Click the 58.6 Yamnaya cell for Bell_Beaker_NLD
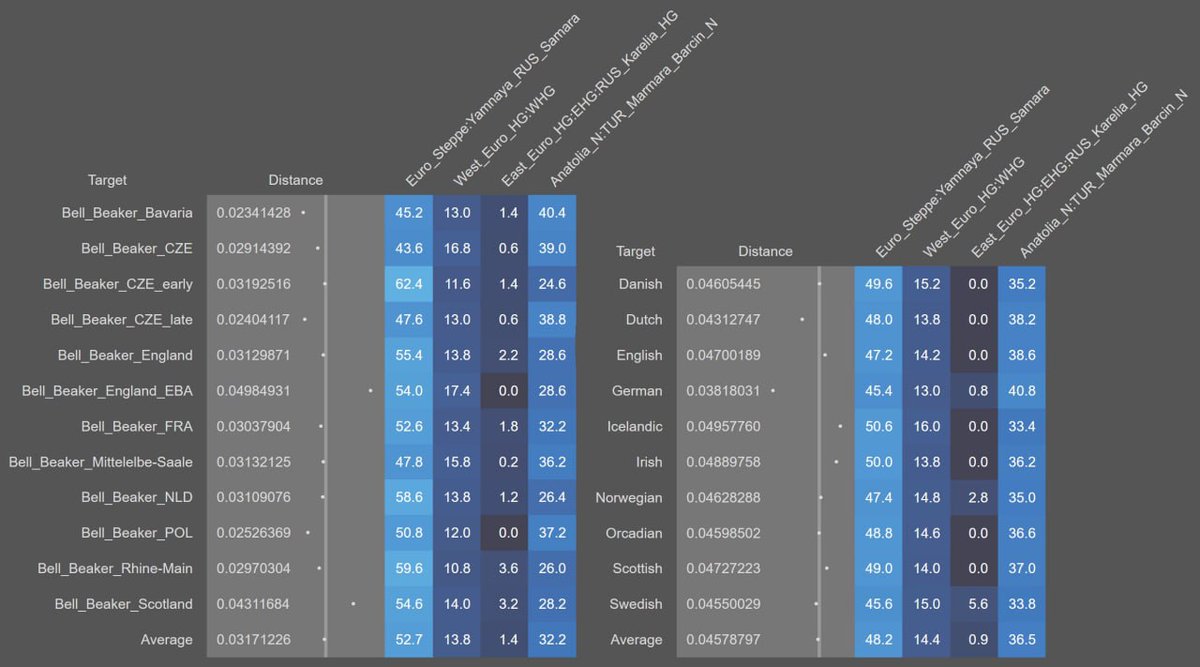The height and width of the screenshot is (667, 1200). point(409,497)
